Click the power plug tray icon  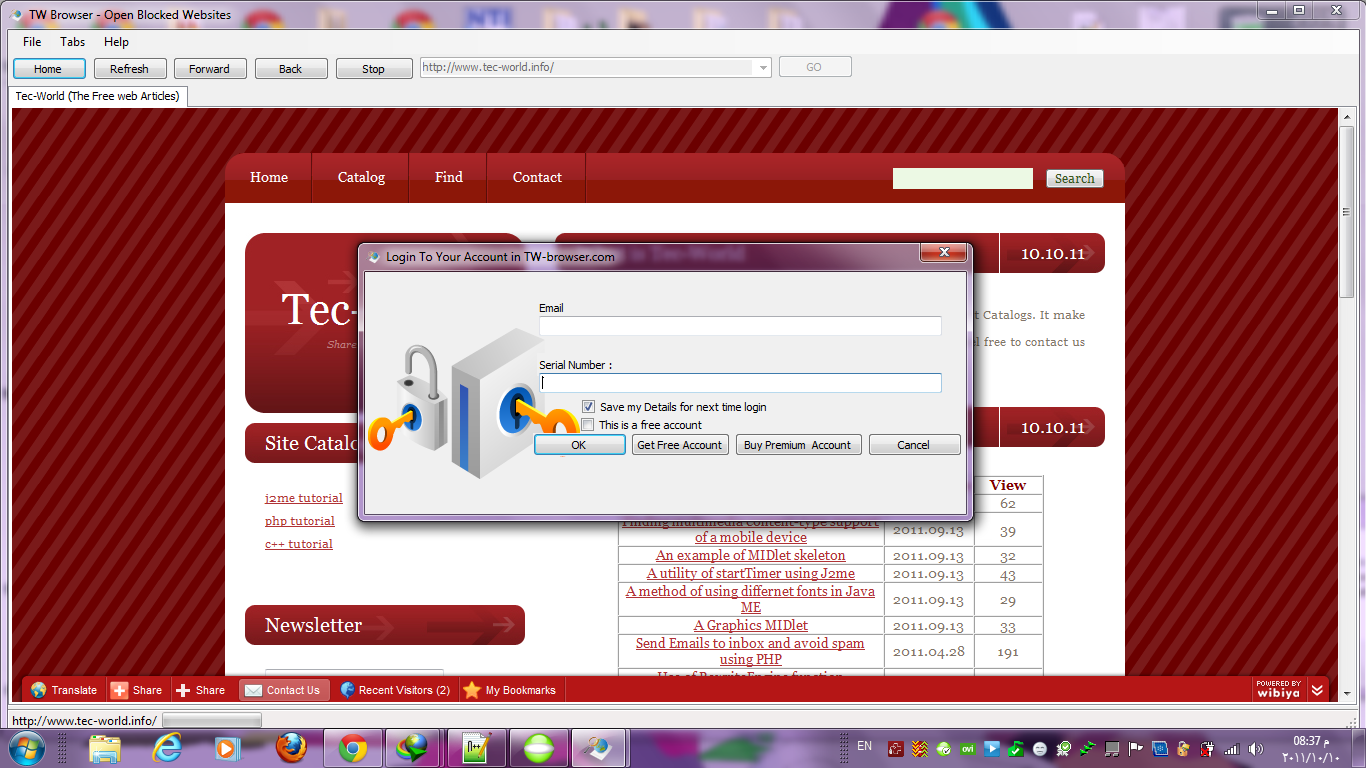point(1208,749)
